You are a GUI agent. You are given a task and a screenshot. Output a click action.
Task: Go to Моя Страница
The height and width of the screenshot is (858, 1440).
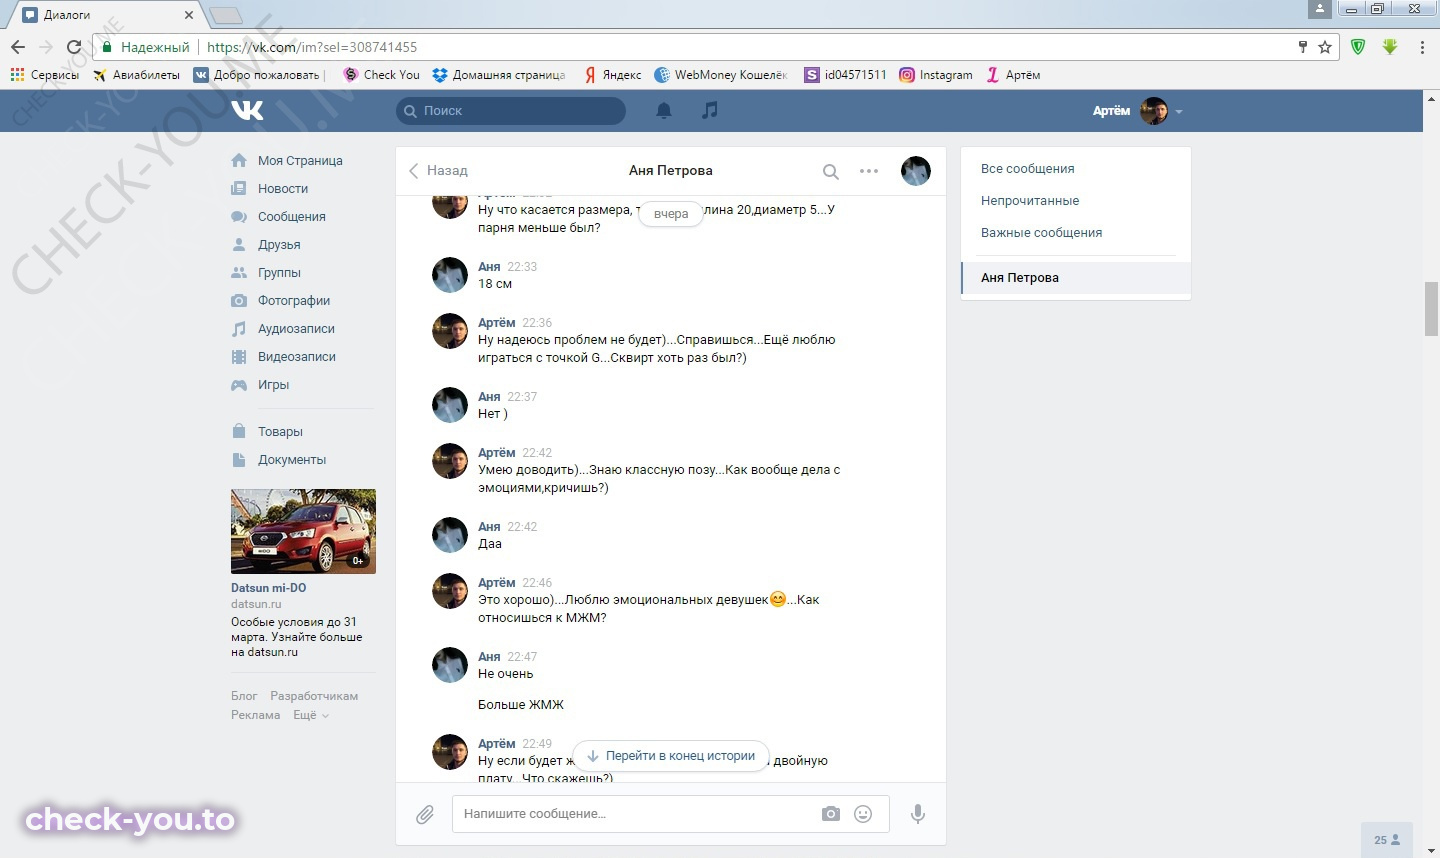(x=300, y=160)
